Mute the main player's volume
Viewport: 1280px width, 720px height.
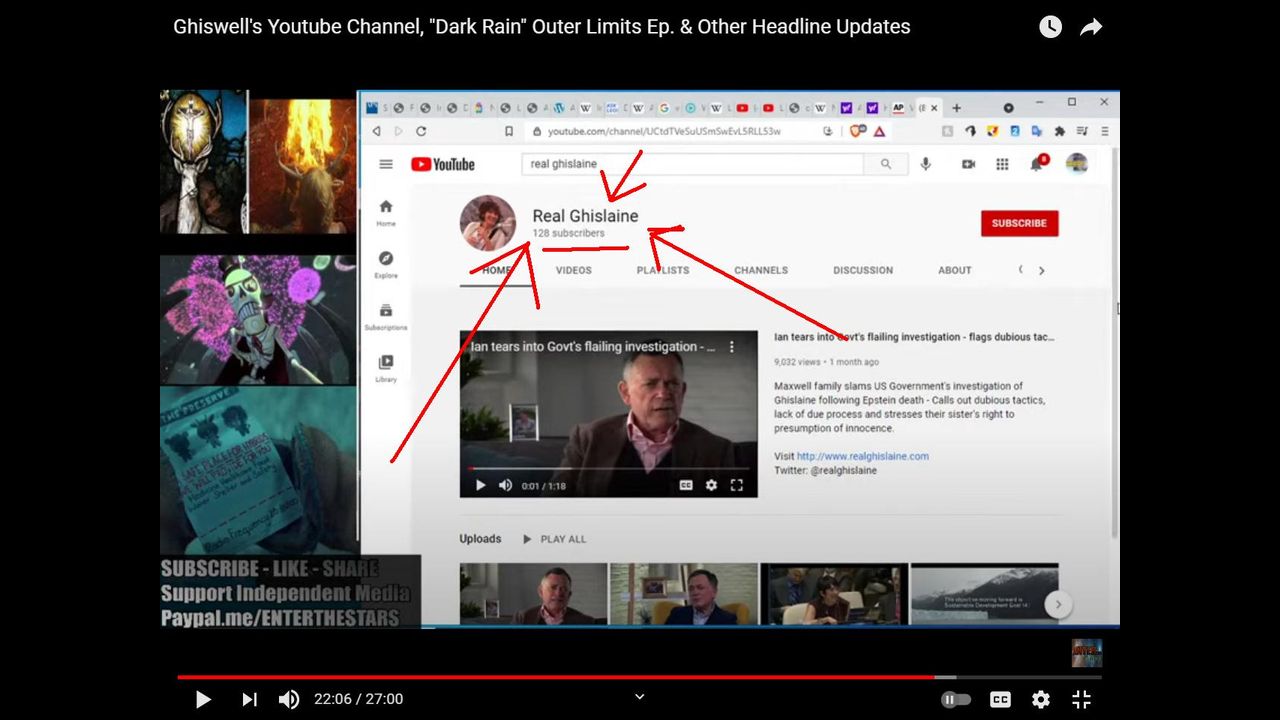coord(289,700)
